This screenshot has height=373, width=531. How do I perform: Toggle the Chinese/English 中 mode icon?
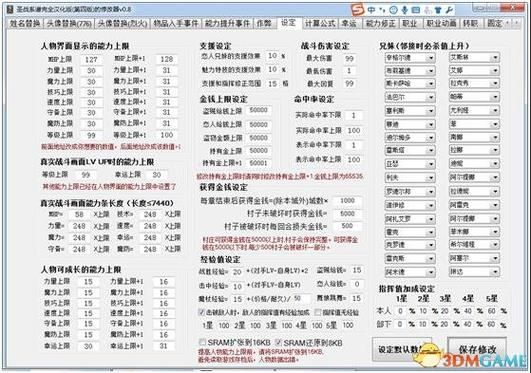click(371, 10)
